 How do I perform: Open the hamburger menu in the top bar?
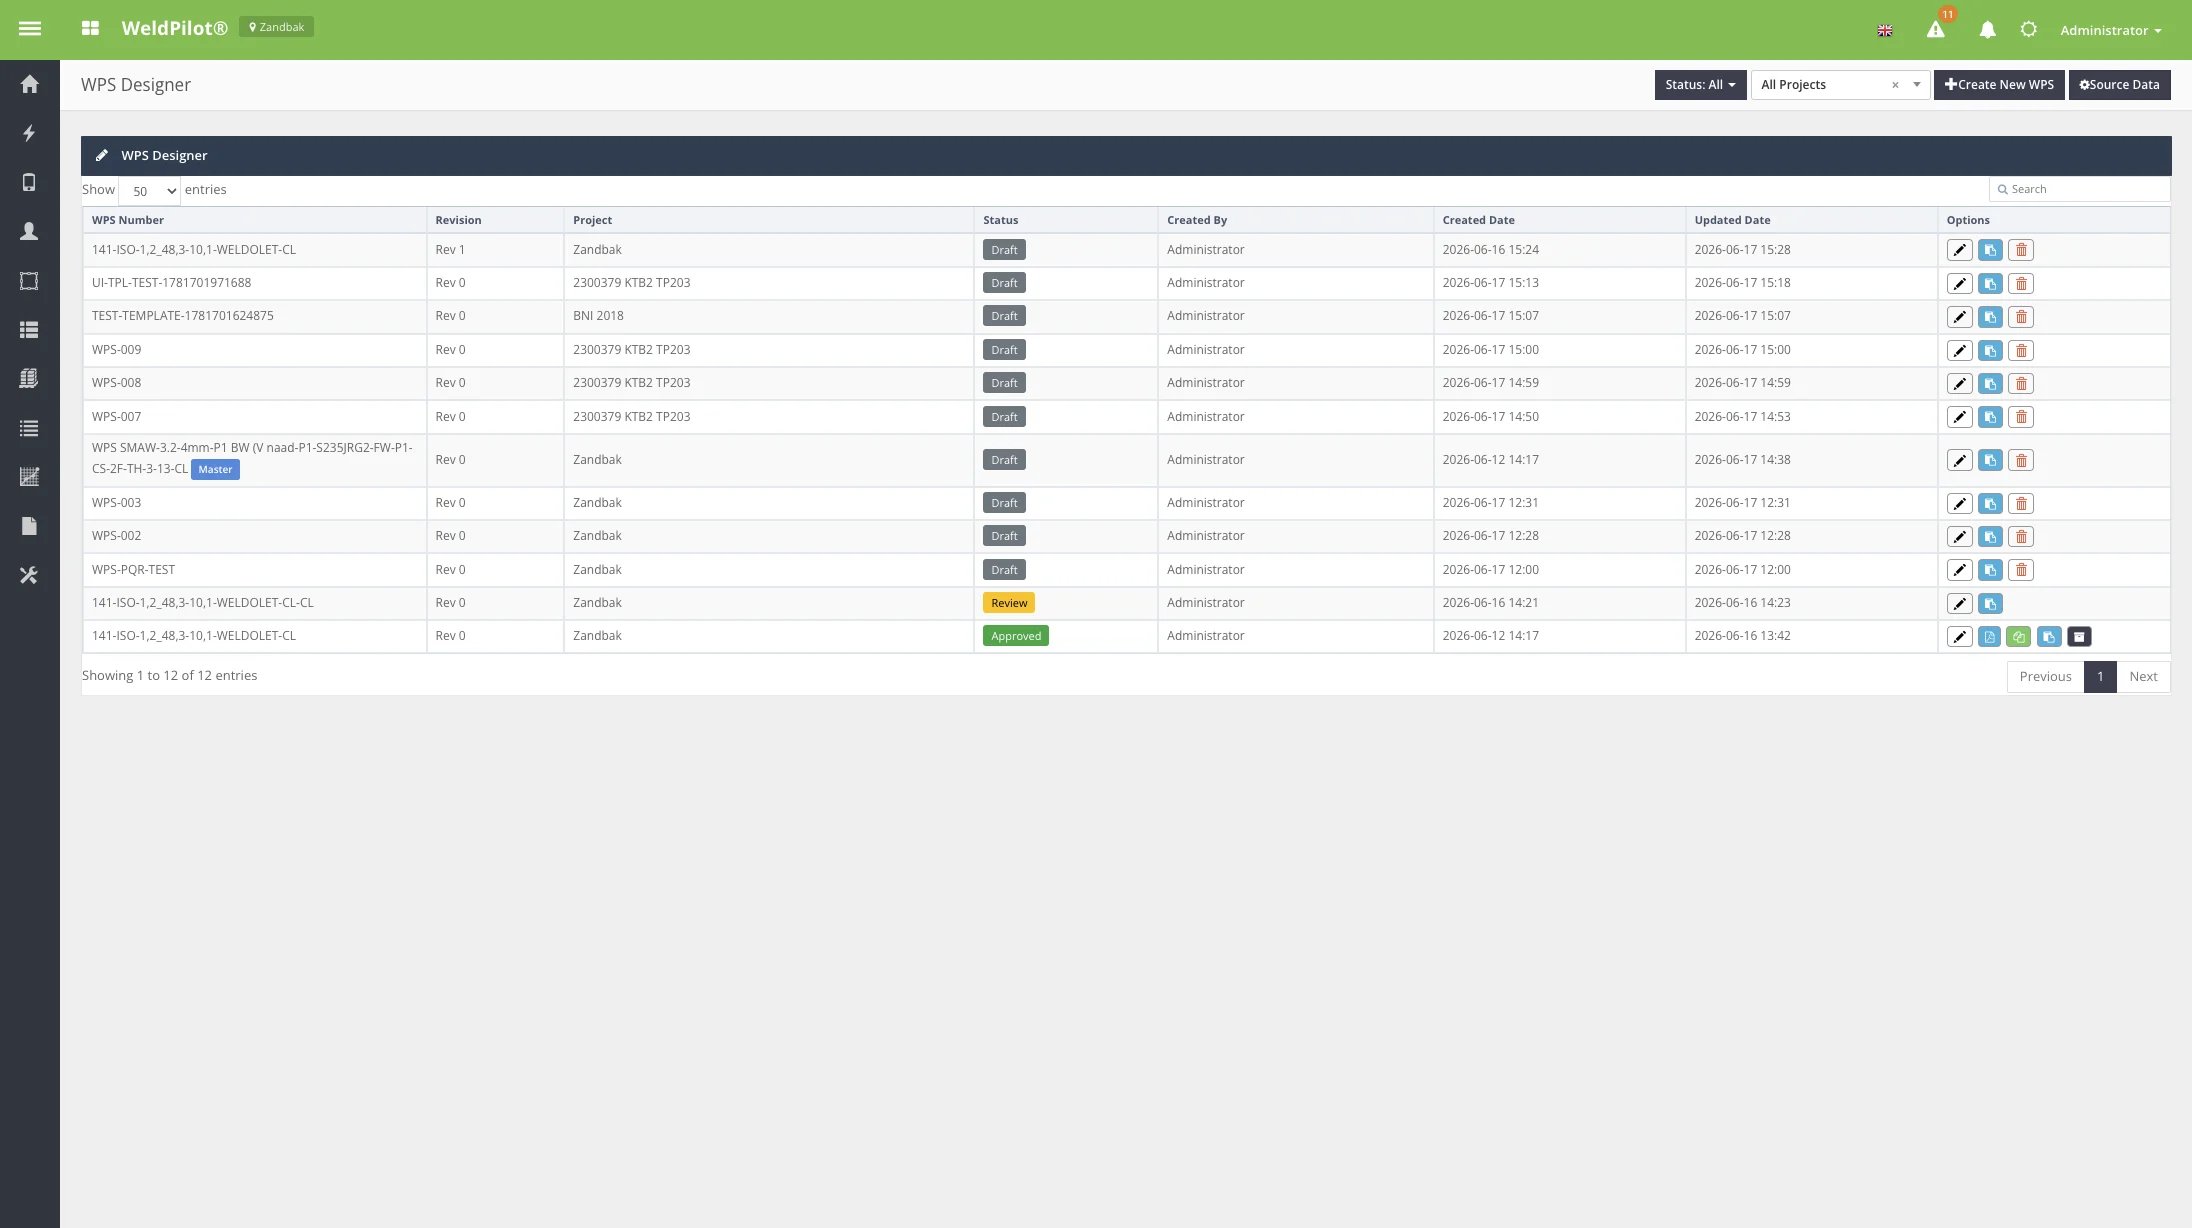pos(30,29)
